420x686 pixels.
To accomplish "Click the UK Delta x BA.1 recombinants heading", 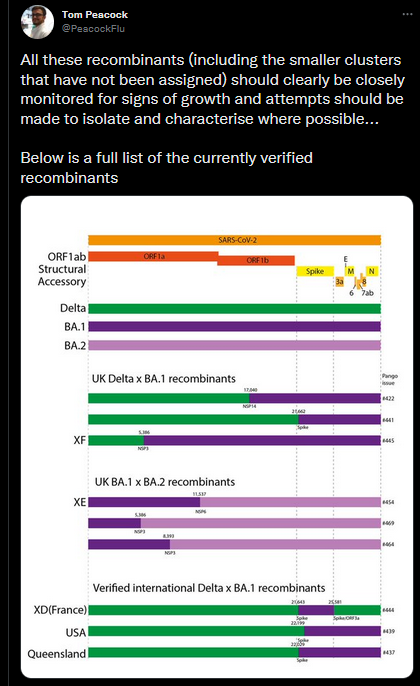I will coord(164,378).
